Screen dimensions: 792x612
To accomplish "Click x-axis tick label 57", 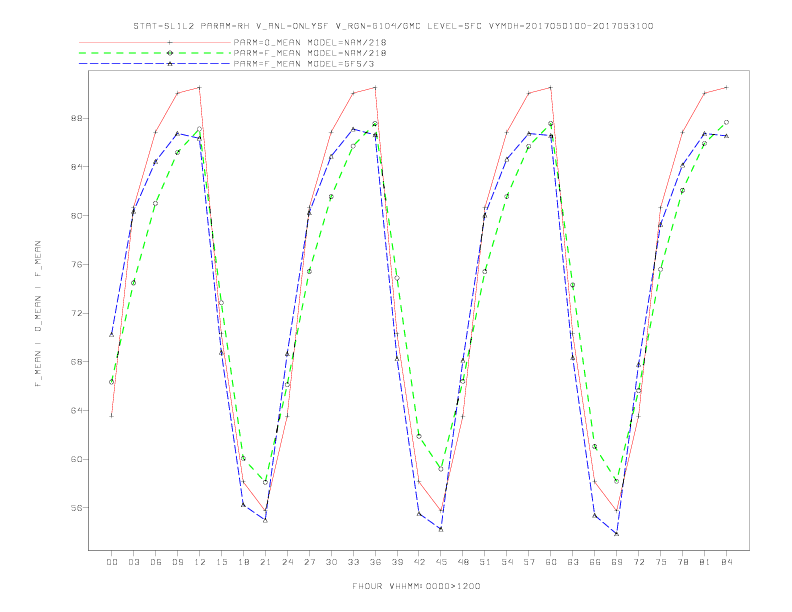I will click(529, 562).
